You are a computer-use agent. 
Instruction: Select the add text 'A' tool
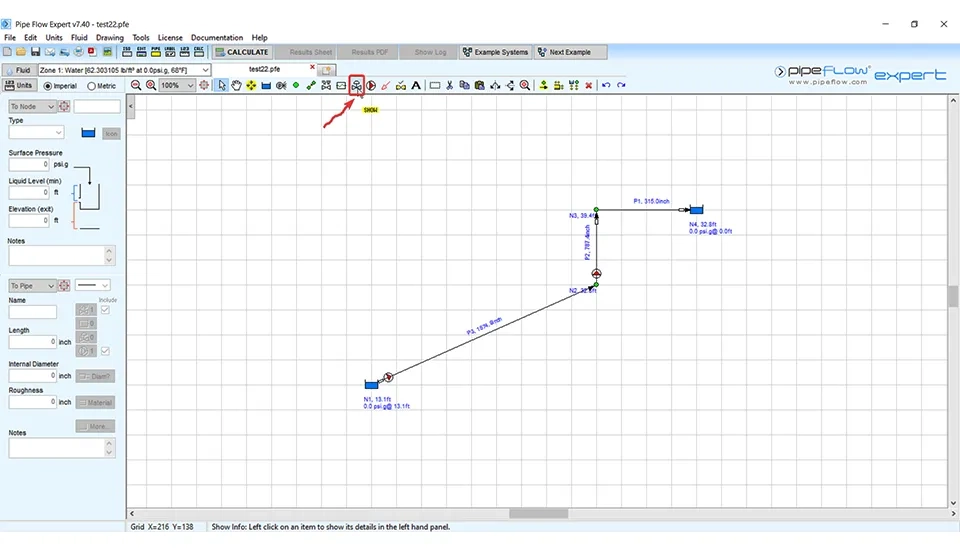416,86
